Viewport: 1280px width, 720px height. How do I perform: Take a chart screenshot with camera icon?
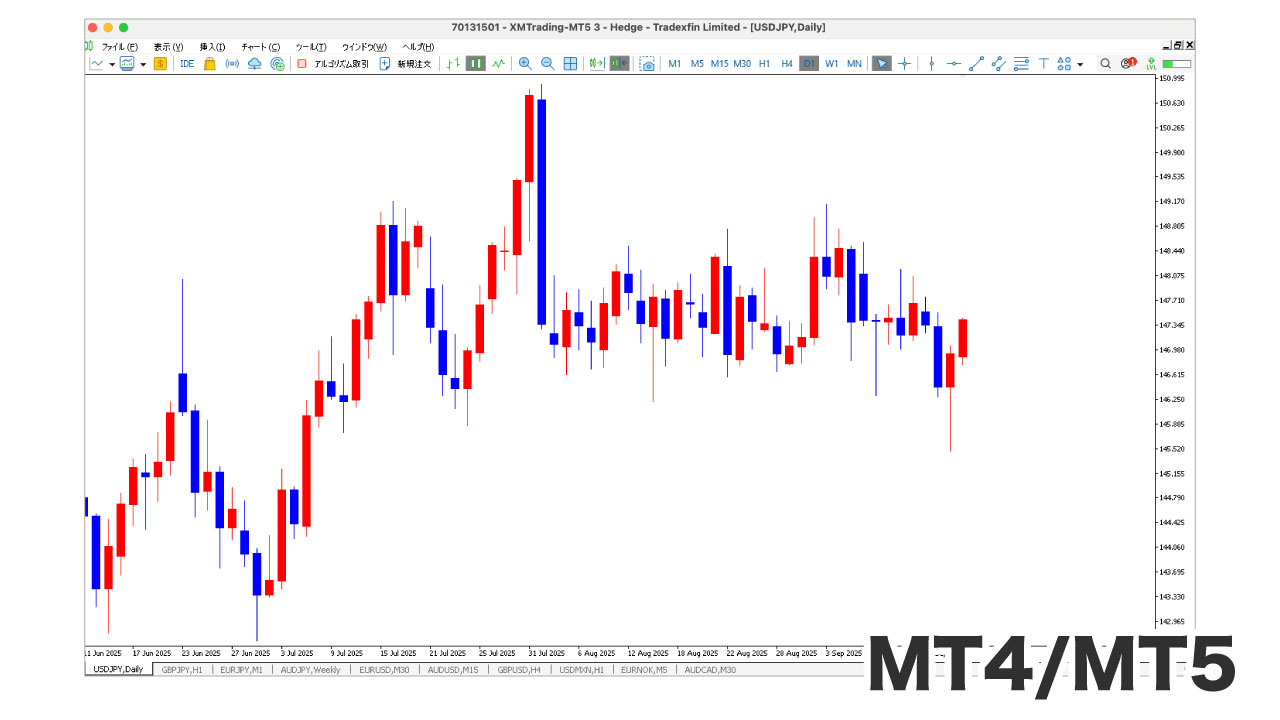pos(648,64)
